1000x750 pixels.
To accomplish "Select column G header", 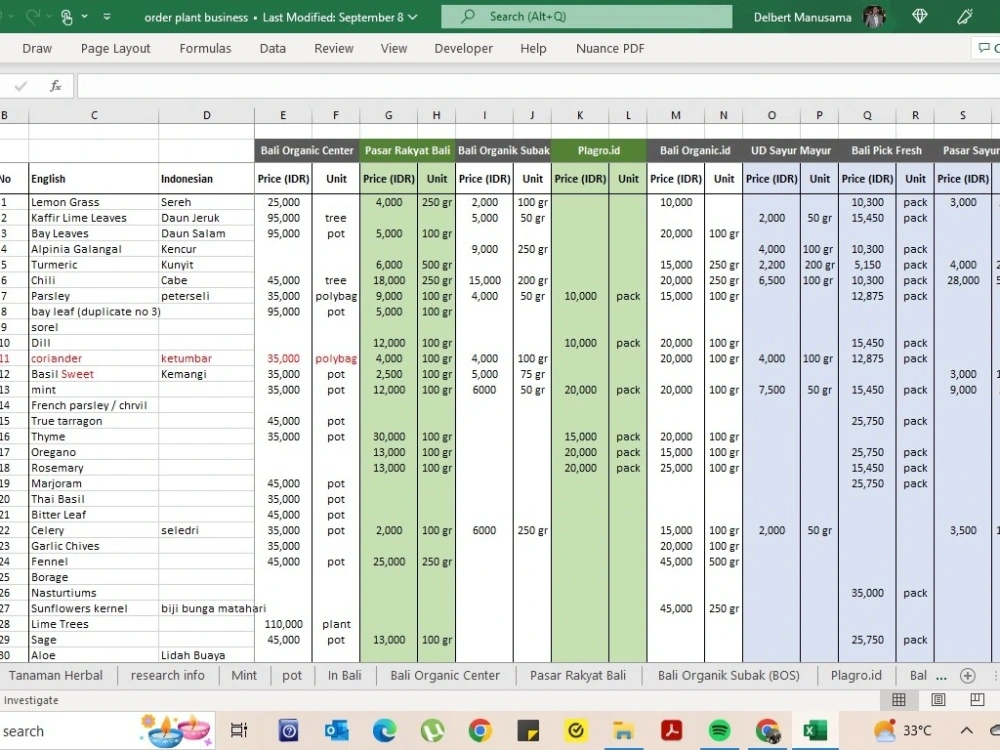I will [x=388, y=115].
